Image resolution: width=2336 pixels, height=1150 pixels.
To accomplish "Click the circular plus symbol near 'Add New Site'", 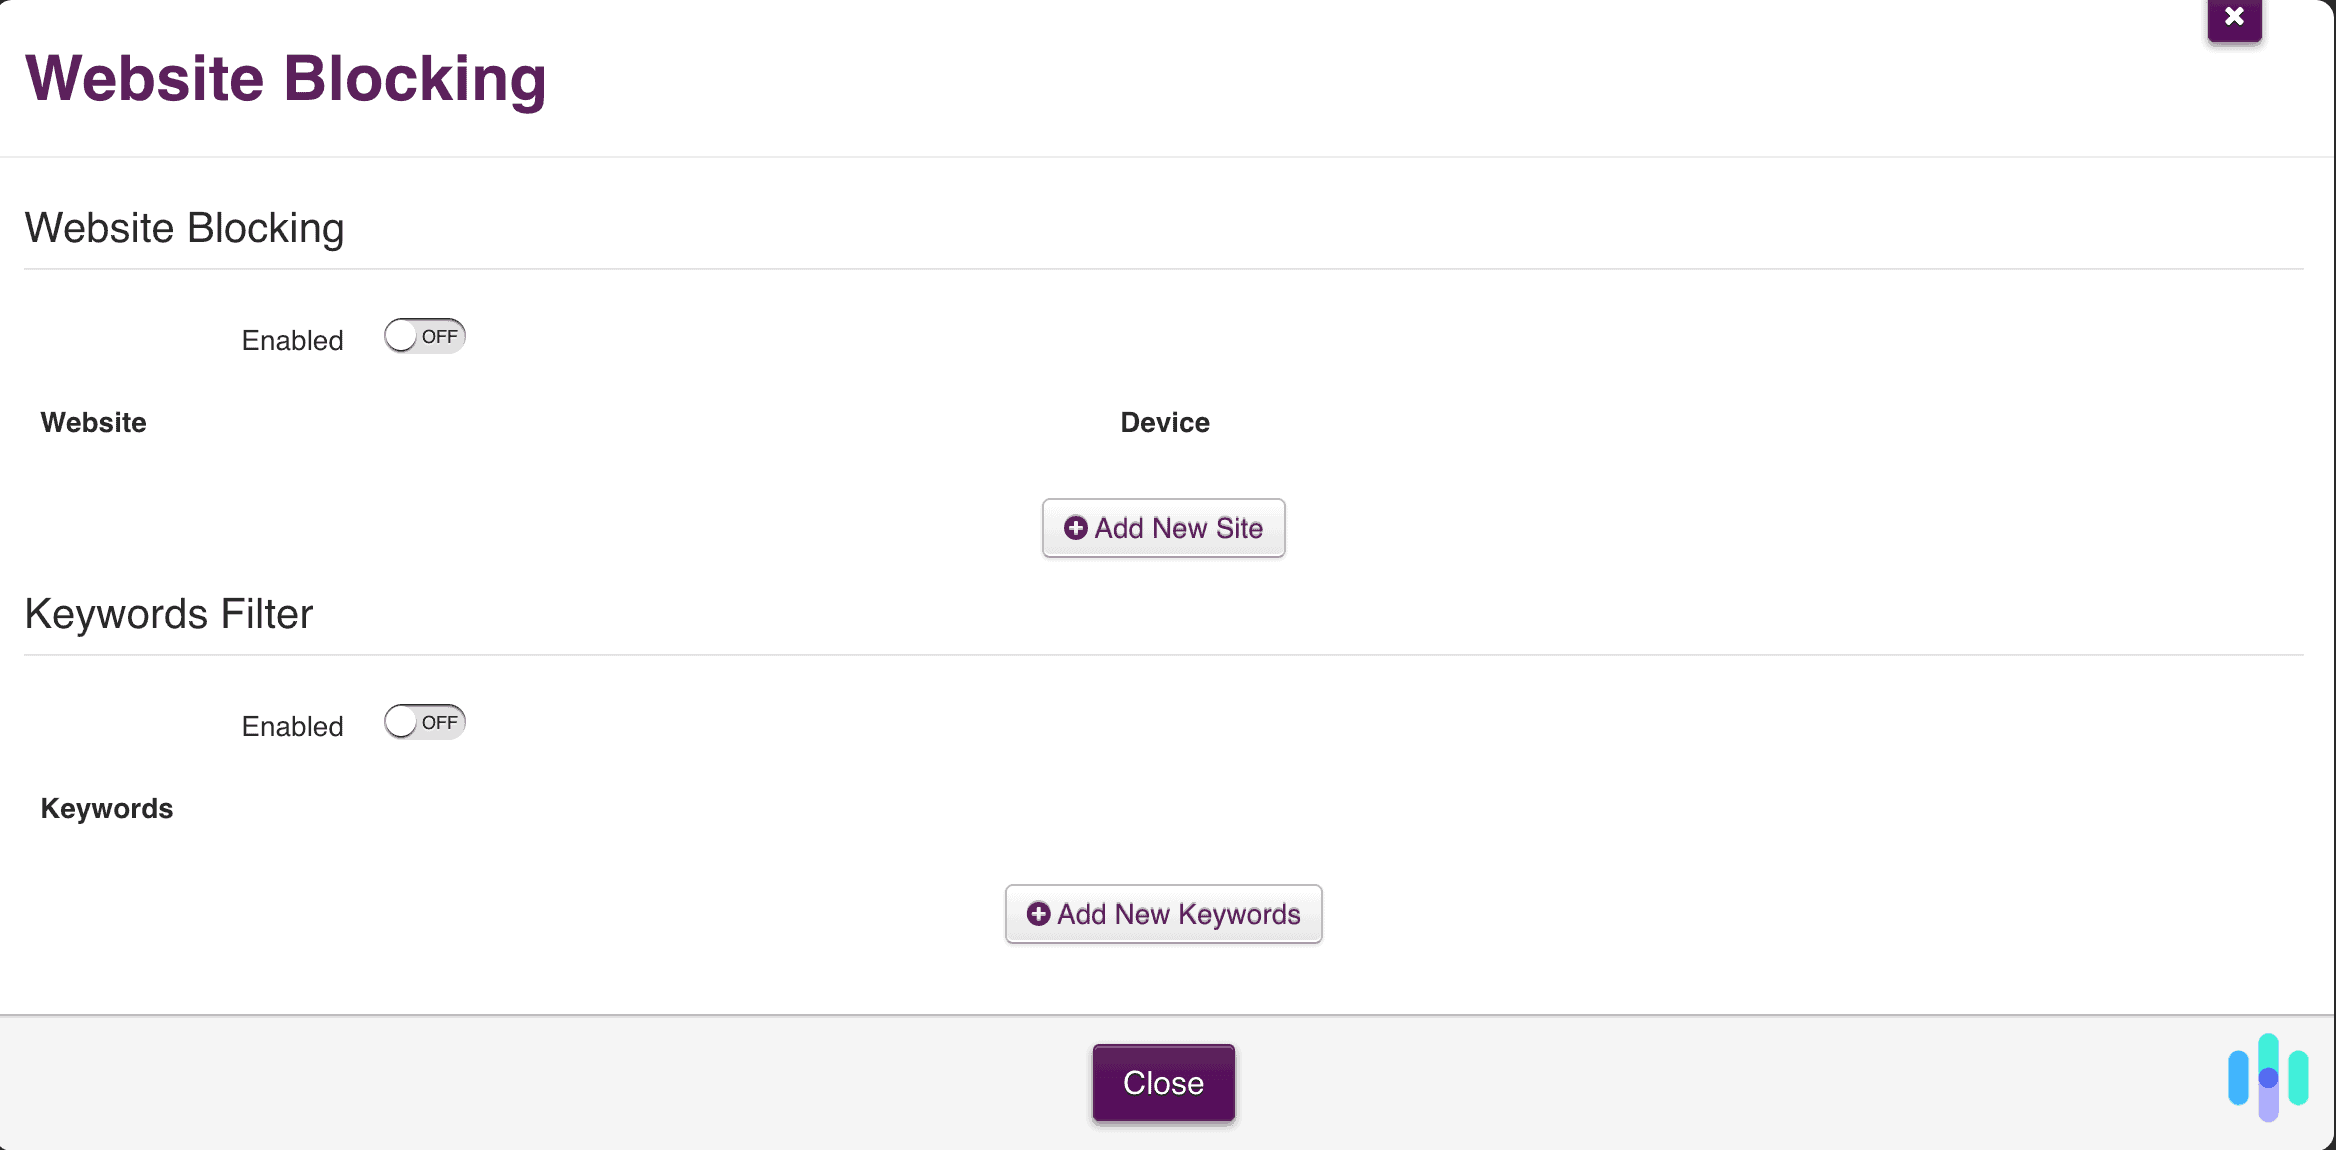I will 1075,528.
